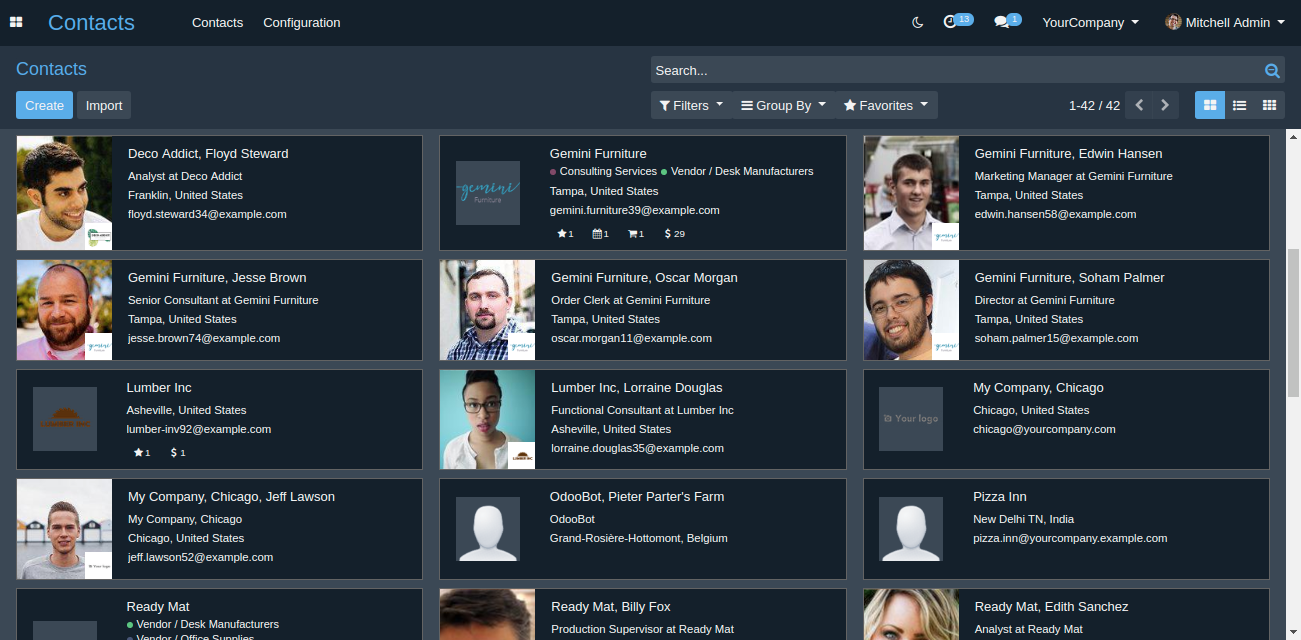Click the shopping cart icon on Gemini Furniture

click(633, 234)
